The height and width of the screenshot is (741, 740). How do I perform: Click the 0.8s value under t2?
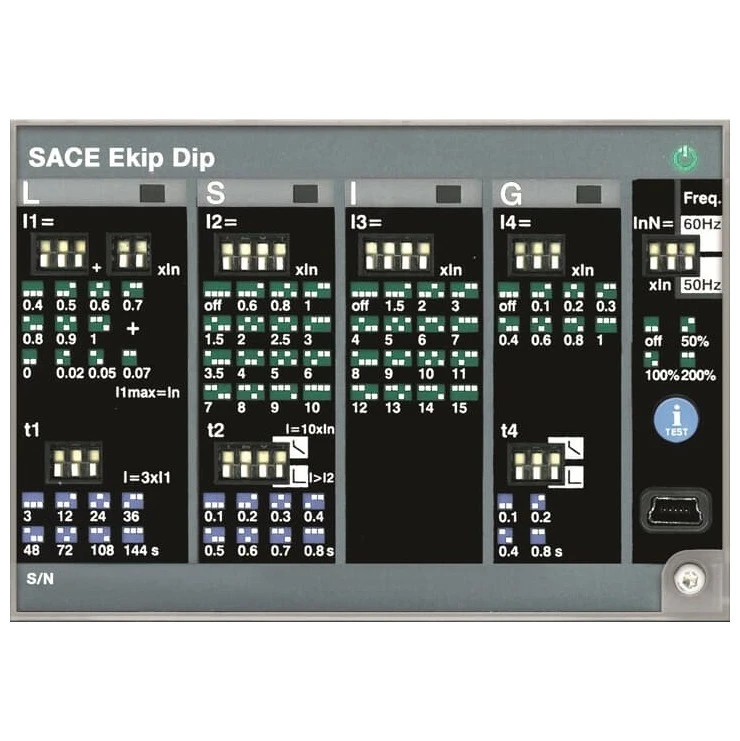pos(319,551)
